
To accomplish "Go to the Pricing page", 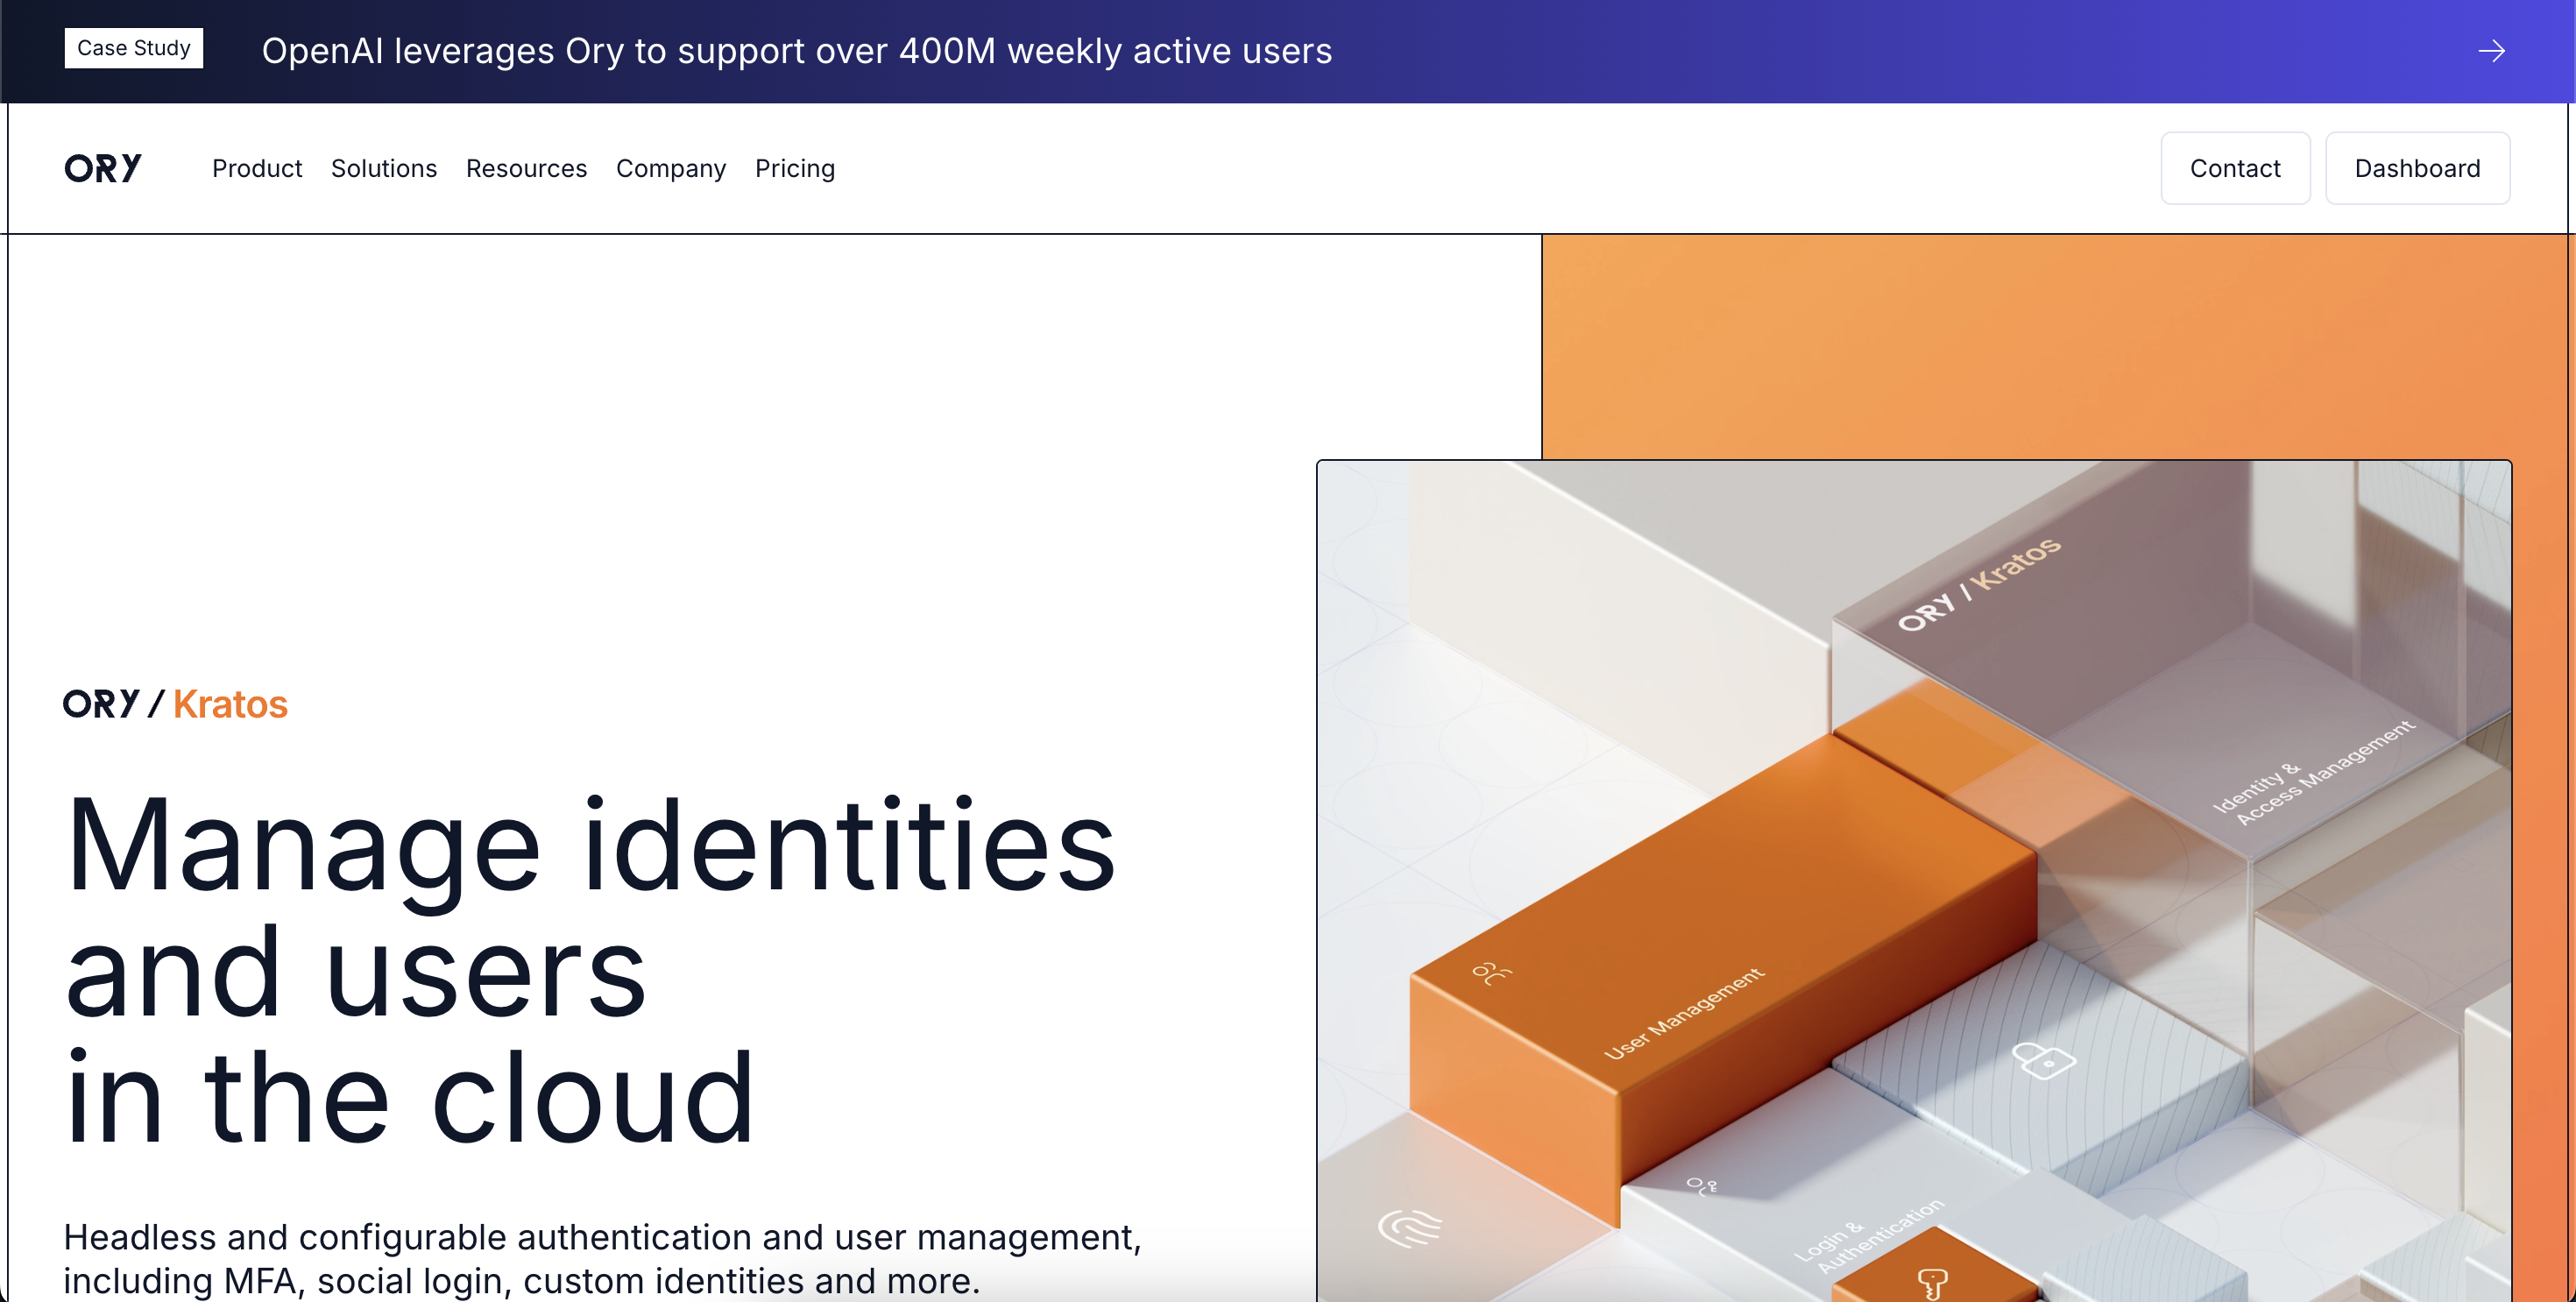I will [795, 168].
